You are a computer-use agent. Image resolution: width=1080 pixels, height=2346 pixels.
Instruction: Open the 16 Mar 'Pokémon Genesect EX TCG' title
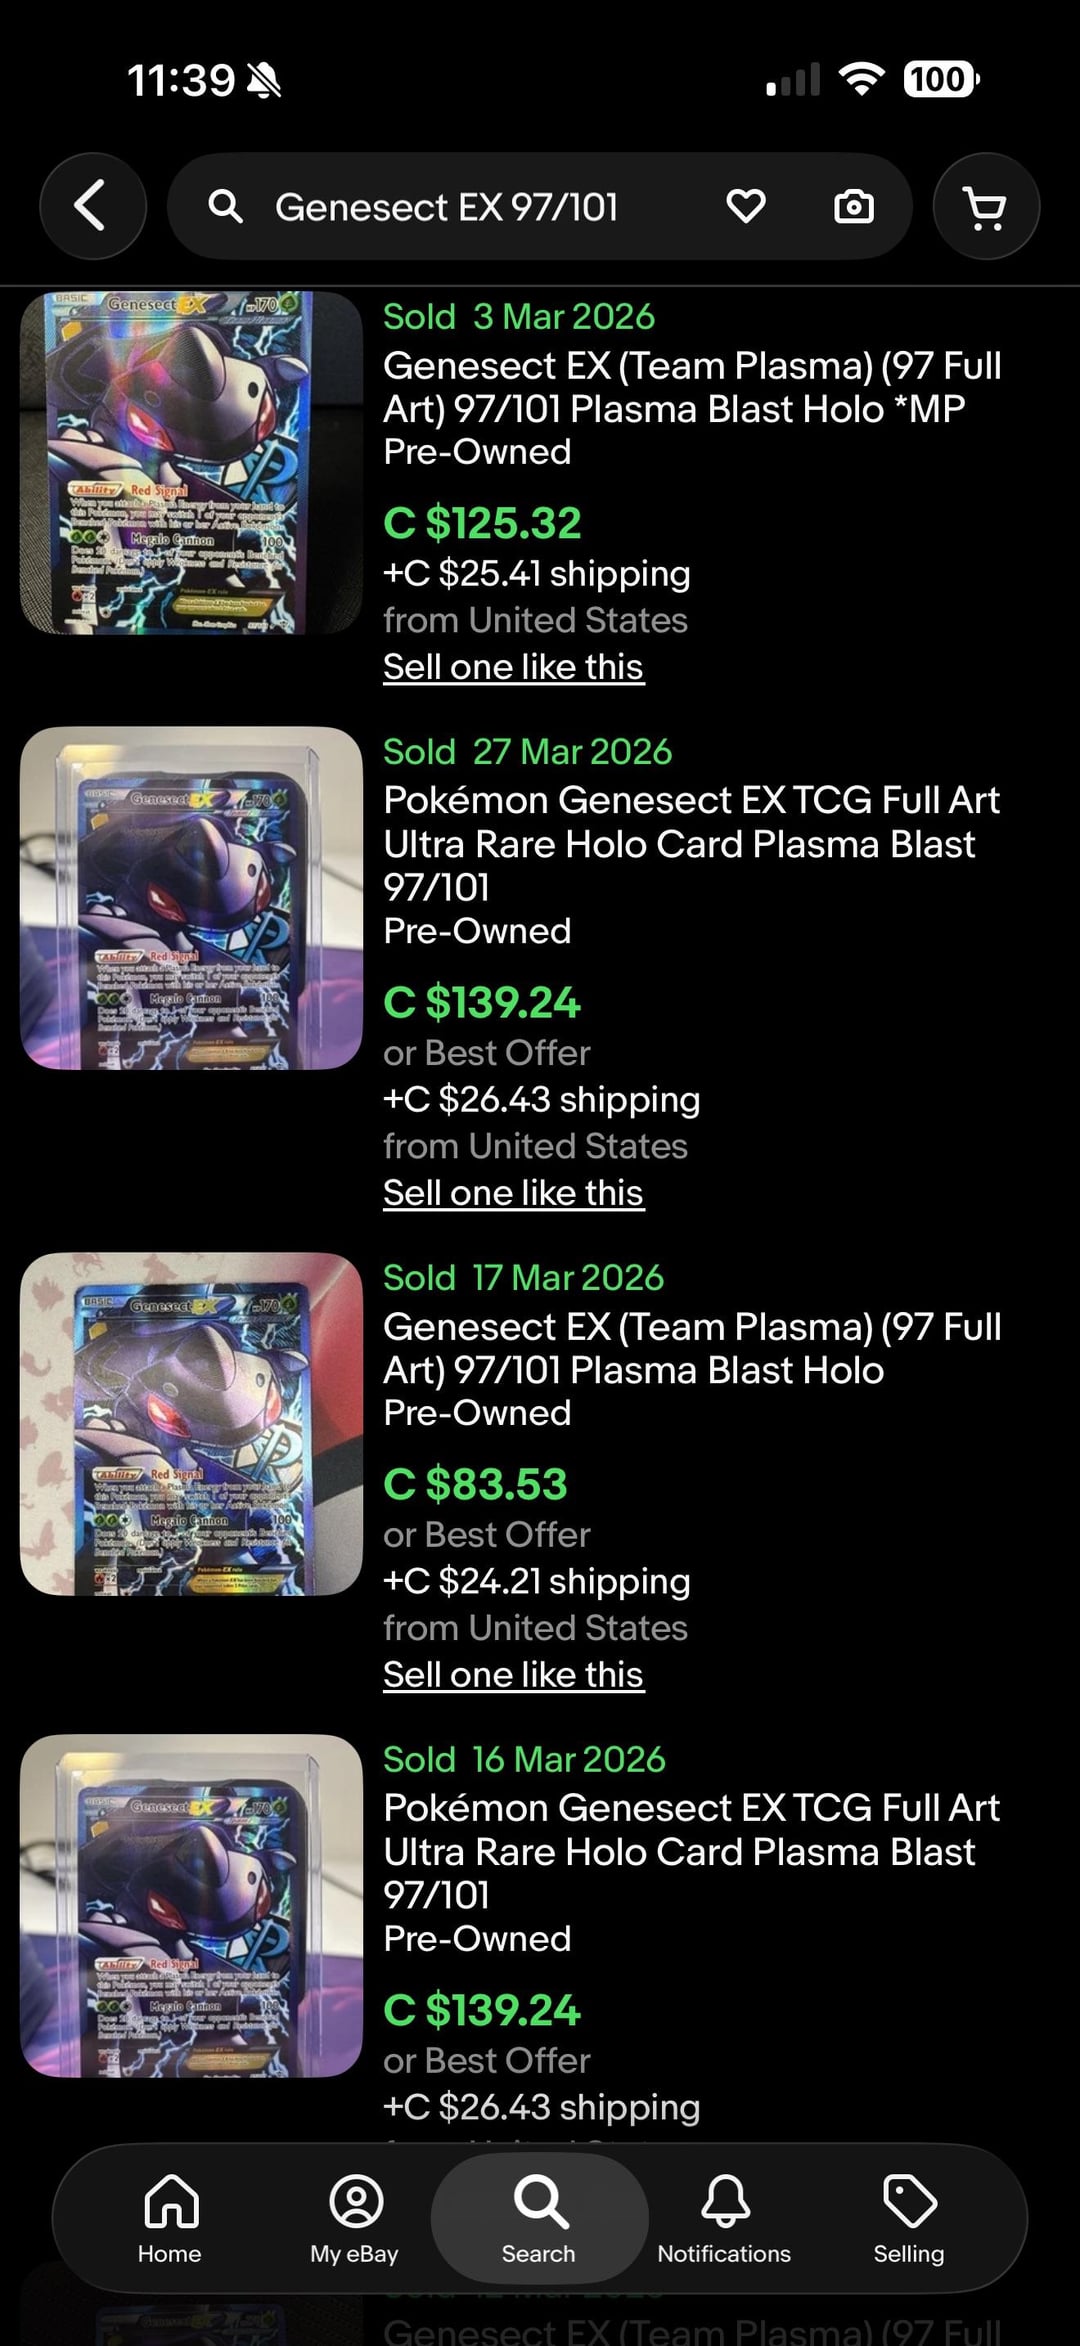click(x=691, y=1851)
